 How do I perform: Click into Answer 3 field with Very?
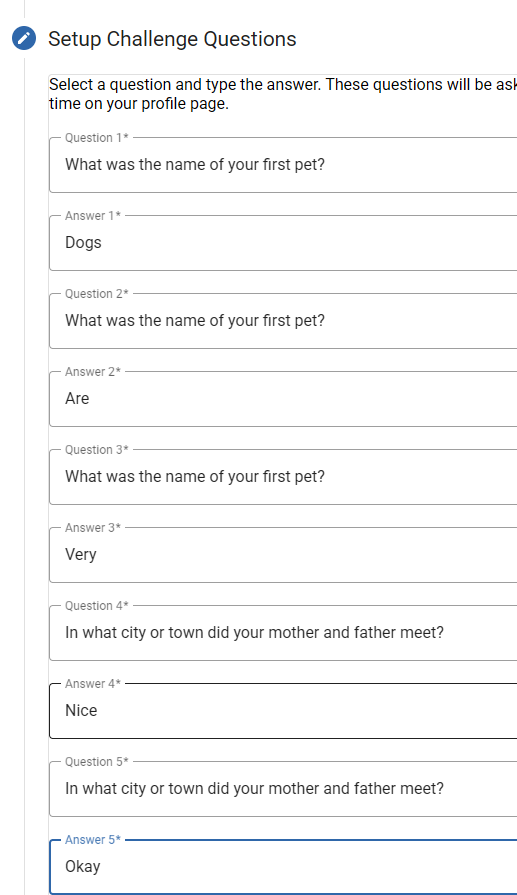[283, 554]
